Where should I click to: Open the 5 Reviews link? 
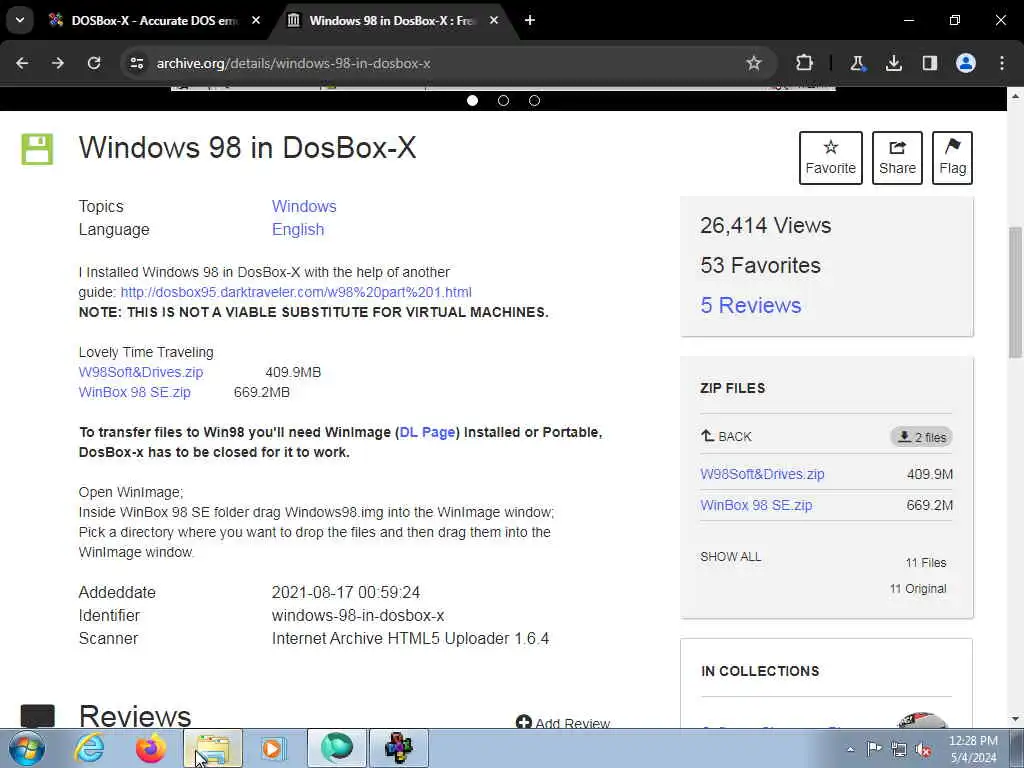pos(750,306)
